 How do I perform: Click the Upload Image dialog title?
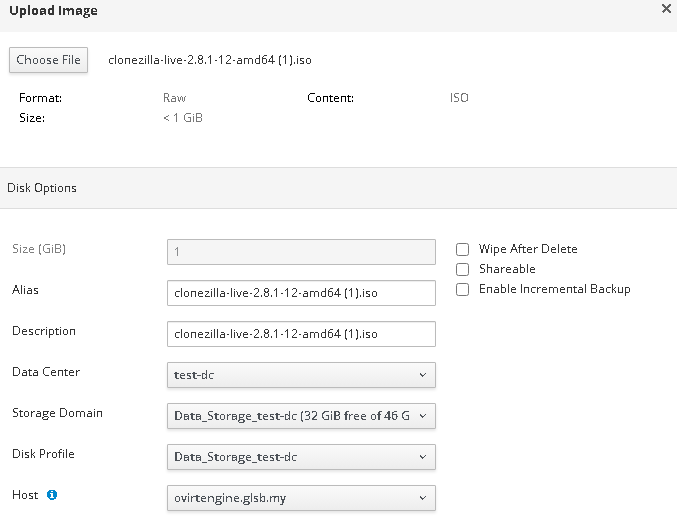coord(53,10)
